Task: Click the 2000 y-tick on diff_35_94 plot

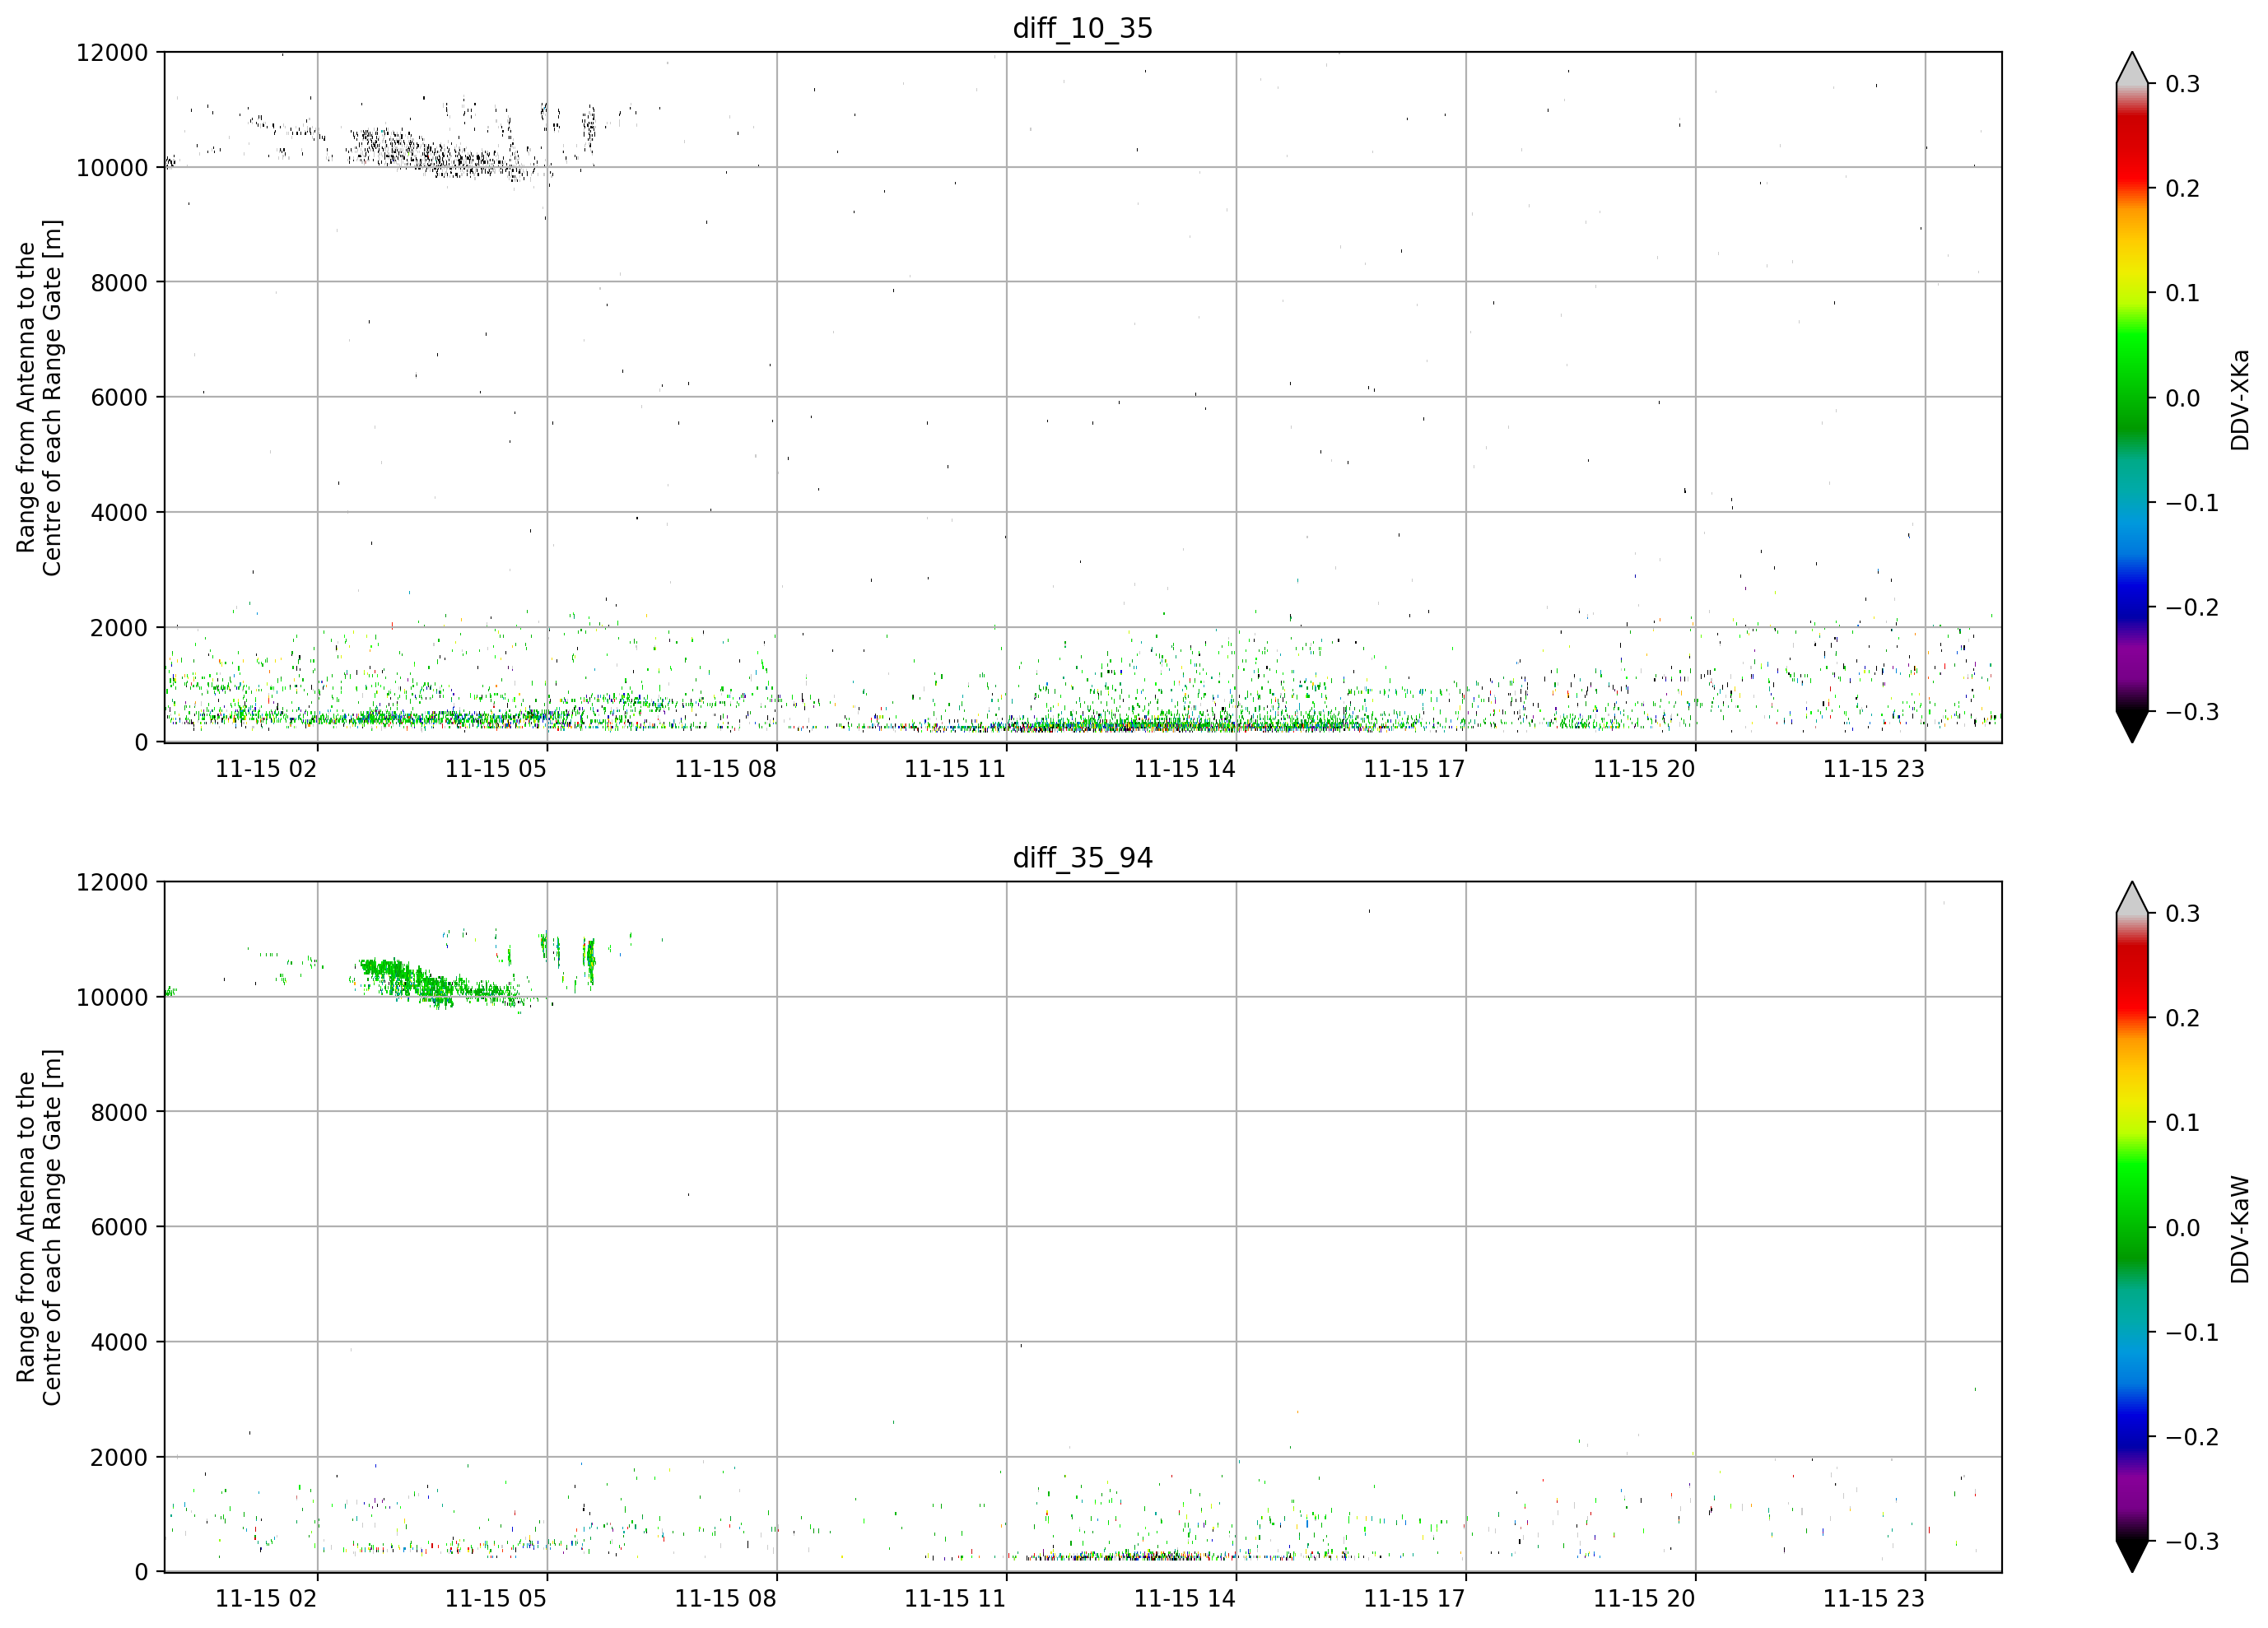Action: (119, 1457)
